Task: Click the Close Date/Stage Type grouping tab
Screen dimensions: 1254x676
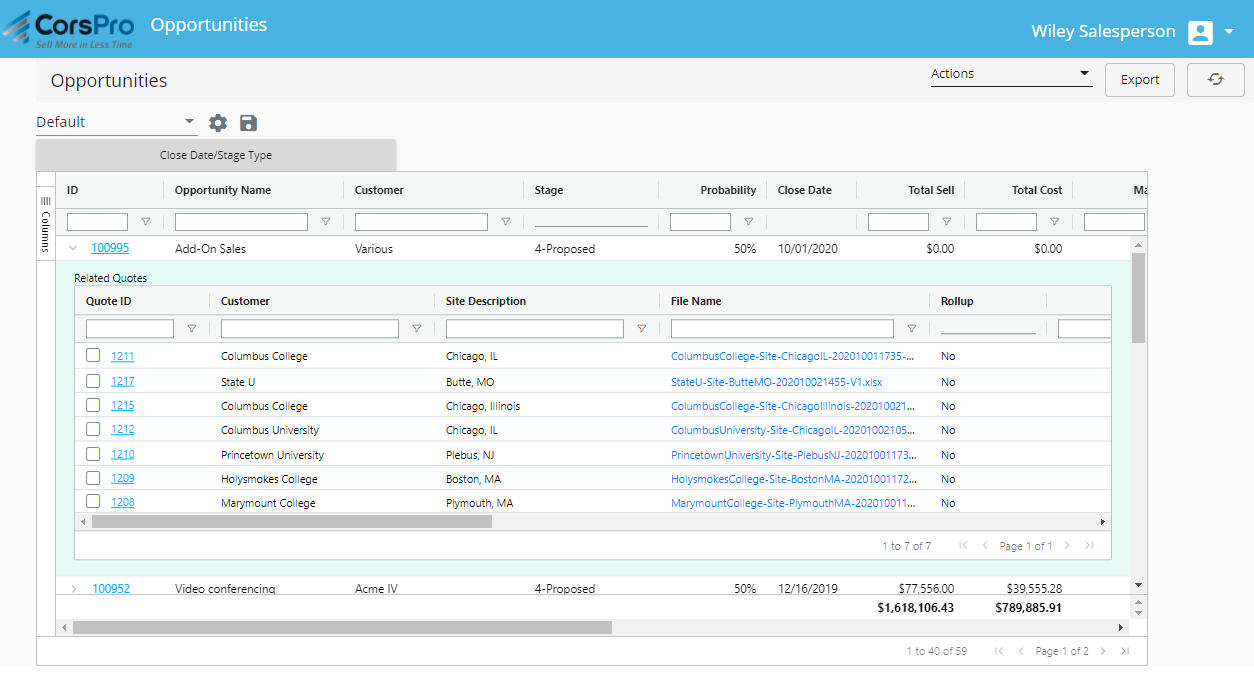Action: 215,155
